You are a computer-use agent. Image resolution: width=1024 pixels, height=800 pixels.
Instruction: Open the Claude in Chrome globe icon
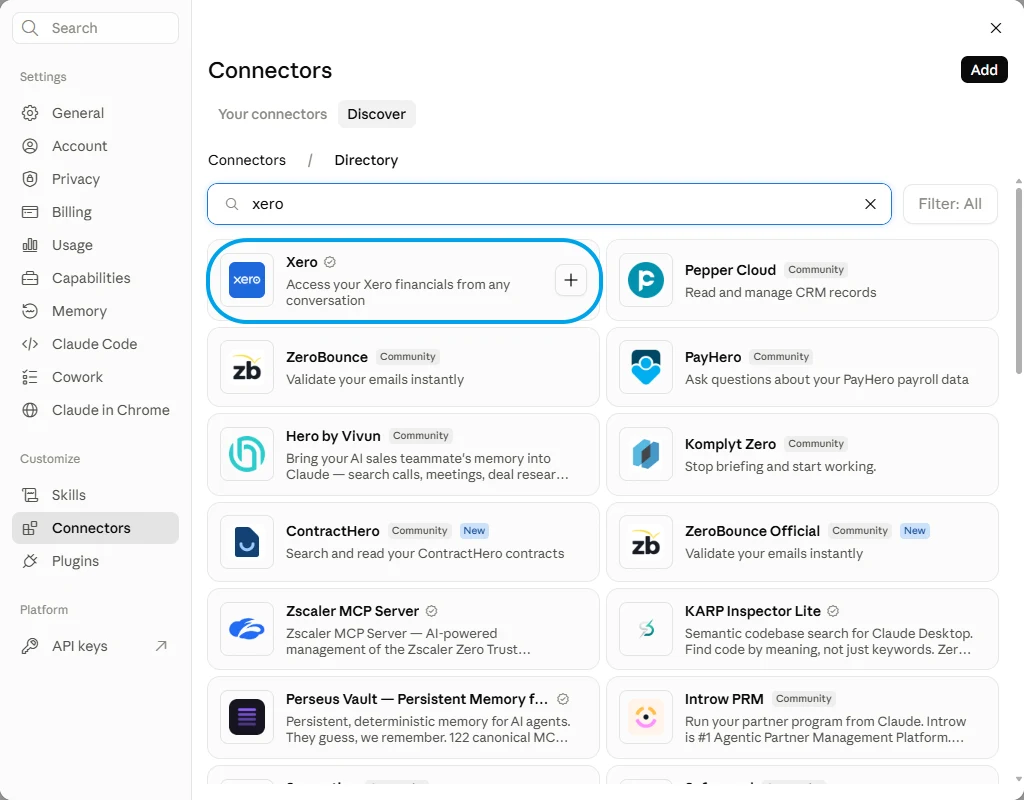click(x=30, y=410)
